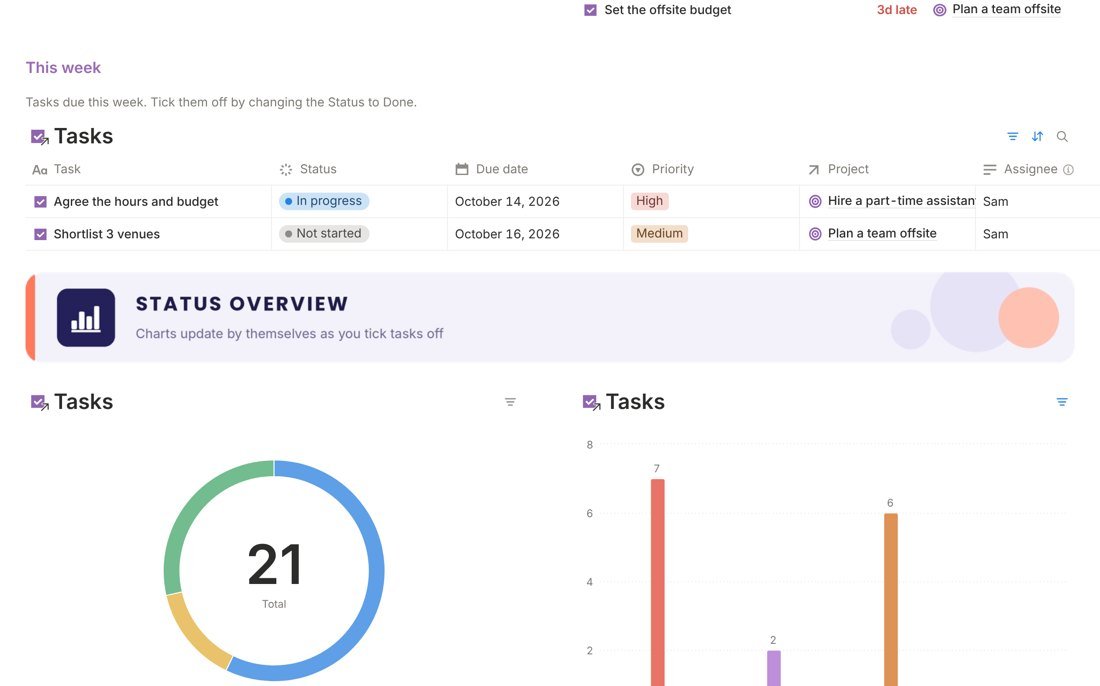Screen dimensions: 1100x686
Task: Toggle checkbox for Agree the hours and budget
Action: (x=40, y=202)
